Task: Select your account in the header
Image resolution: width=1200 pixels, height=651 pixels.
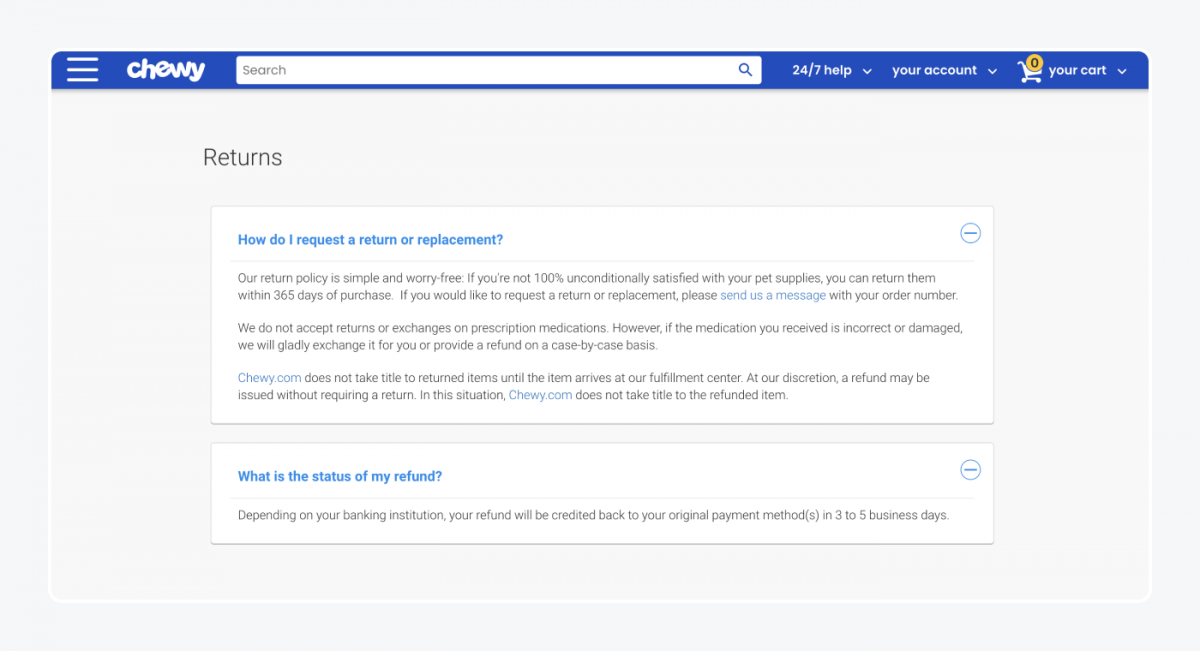Action: tap(934, 70)
